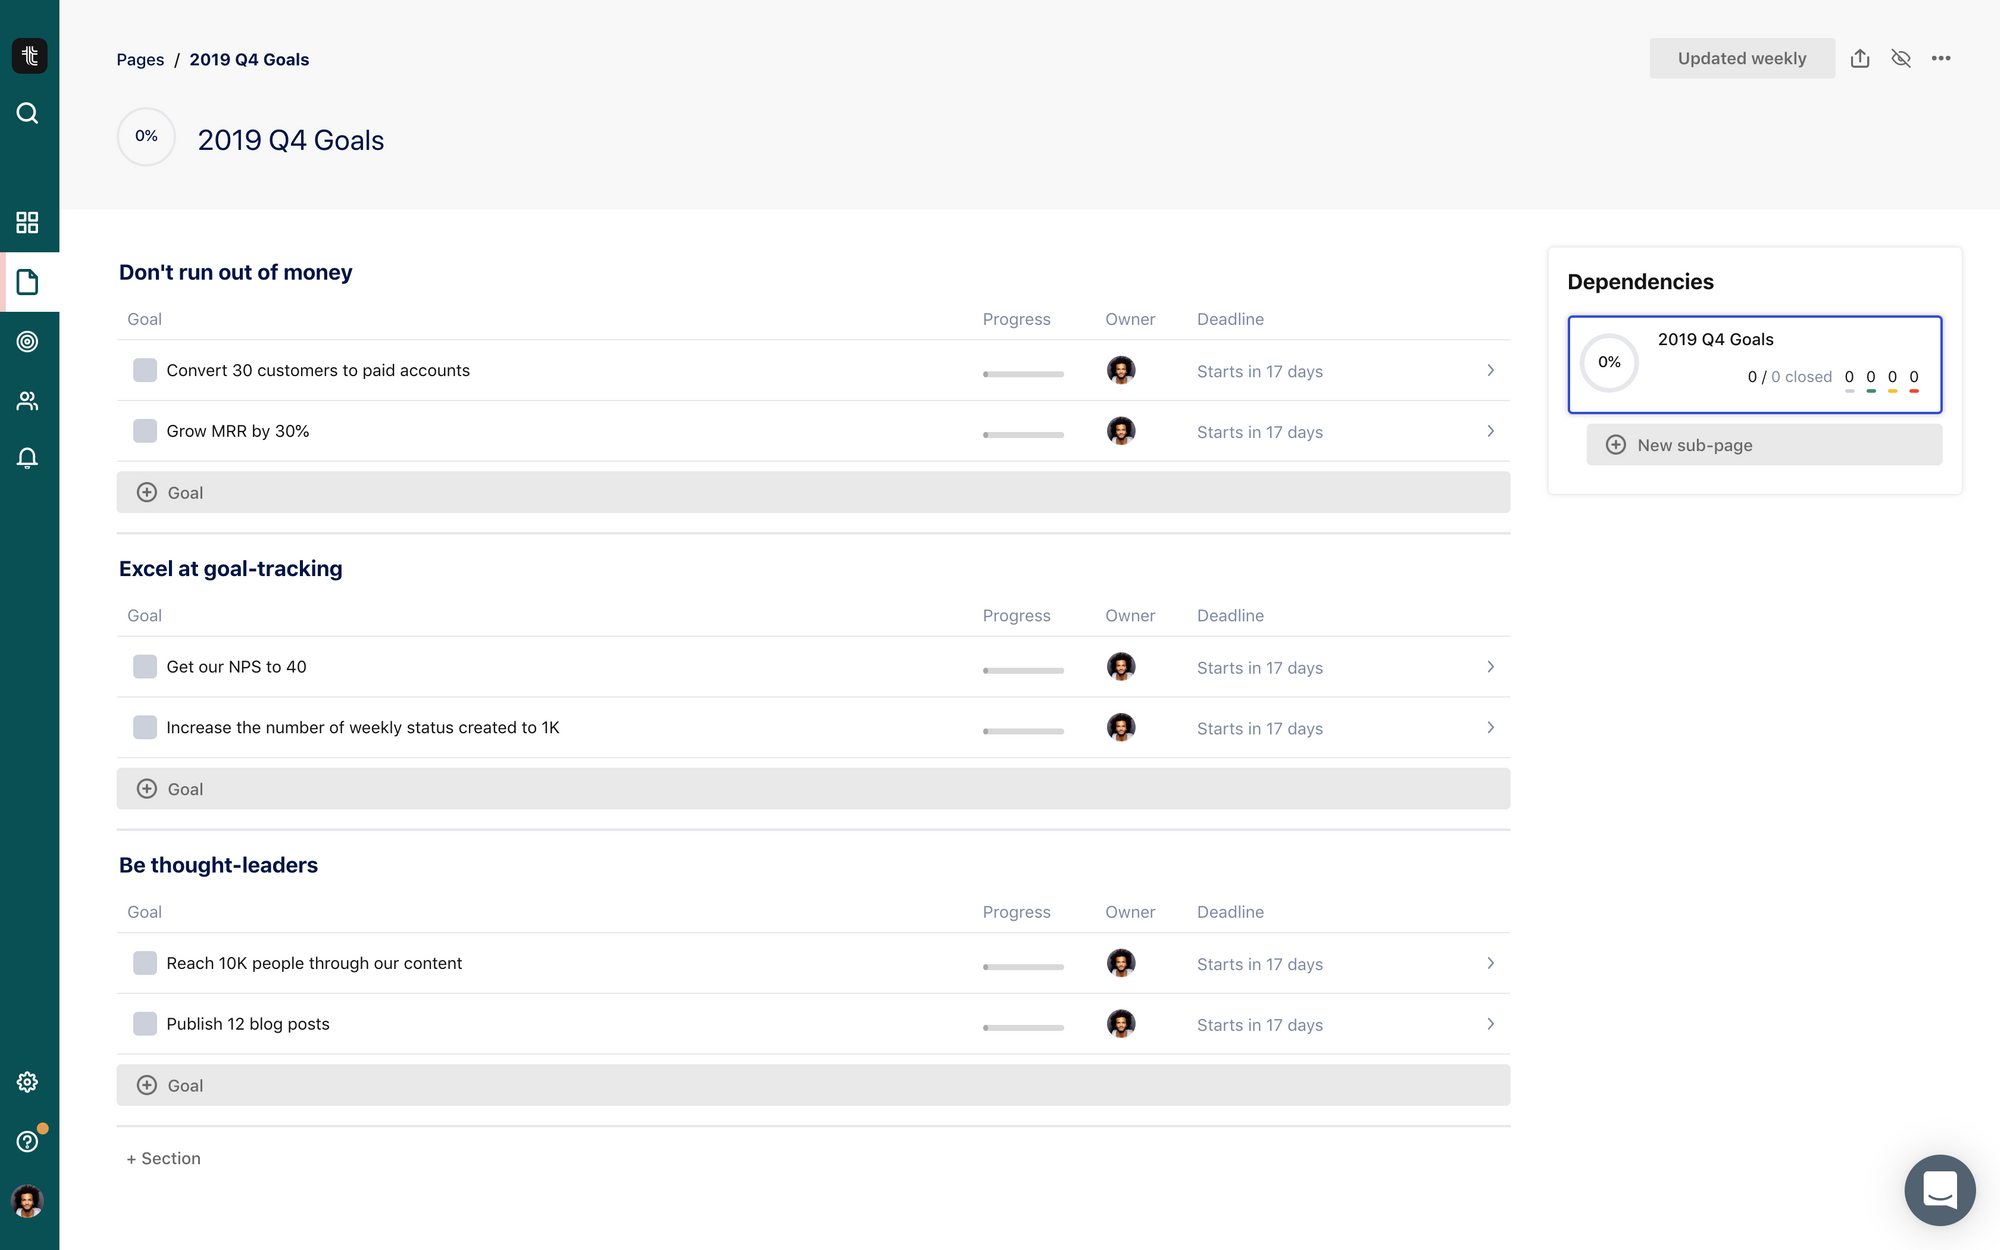This screenshot has height=1250, width=2000.
Task: Check the 'Publish 12 blog posts' checkbox
Action: pos(145,1024)
